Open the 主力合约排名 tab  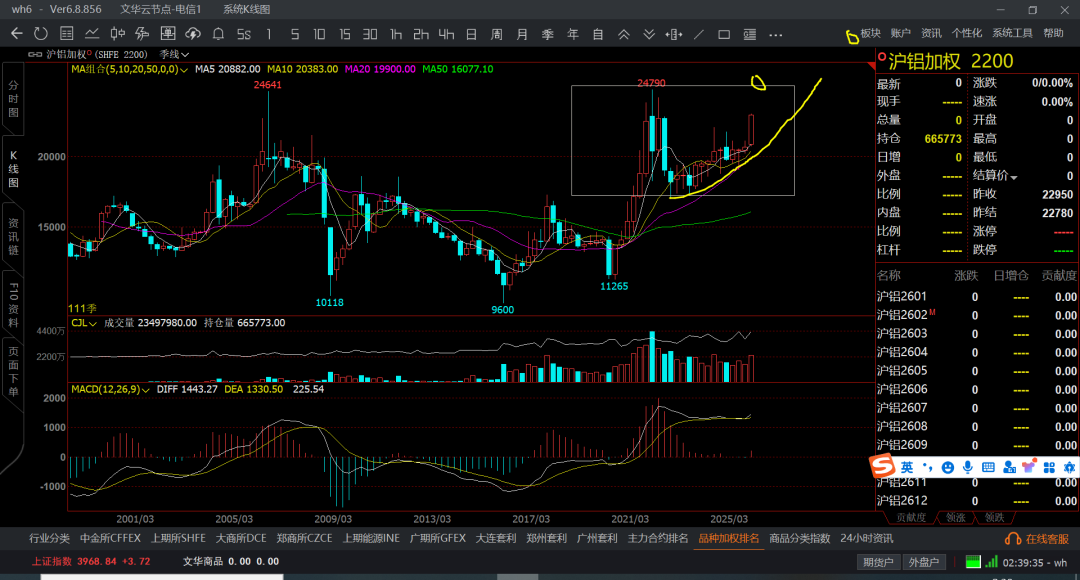(x=658, y=539)
